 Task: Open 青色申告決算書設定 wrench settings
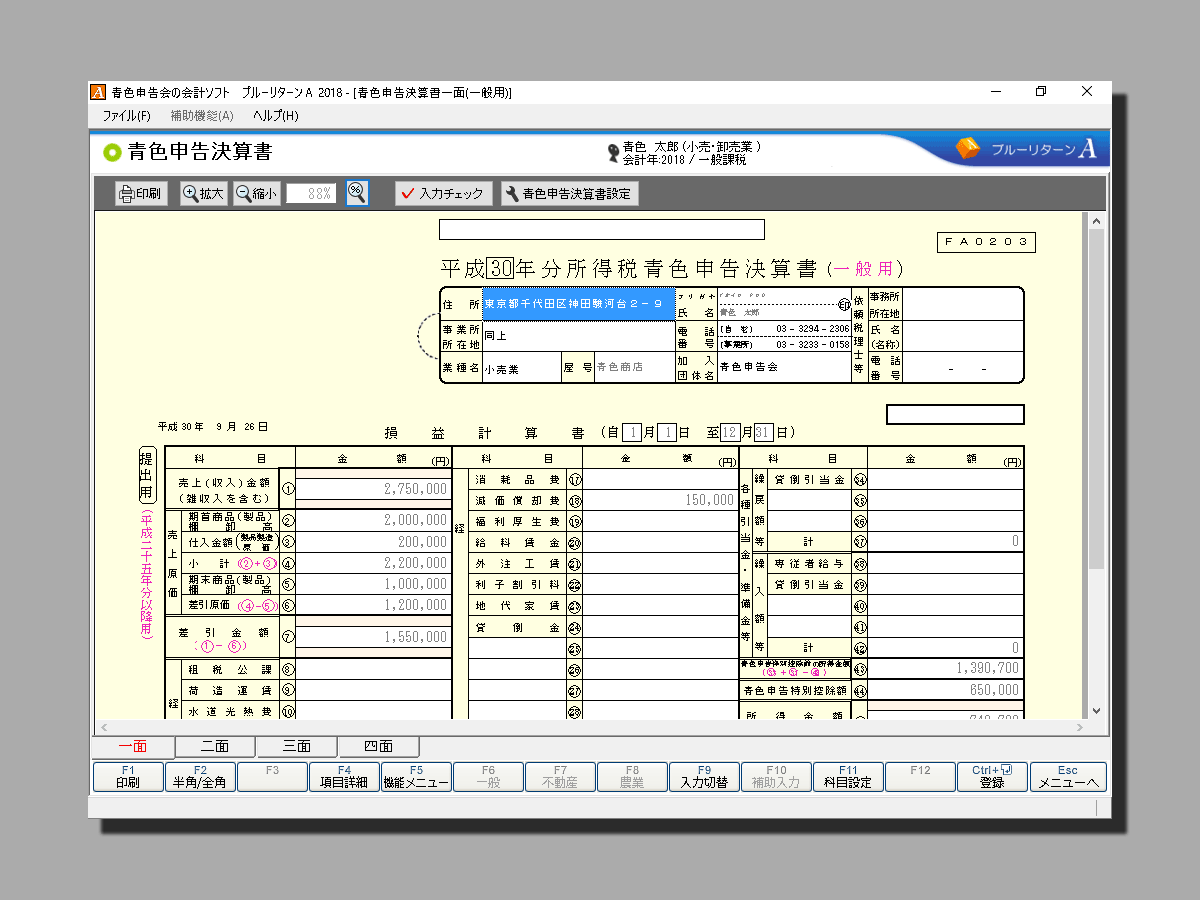[569, 194]
